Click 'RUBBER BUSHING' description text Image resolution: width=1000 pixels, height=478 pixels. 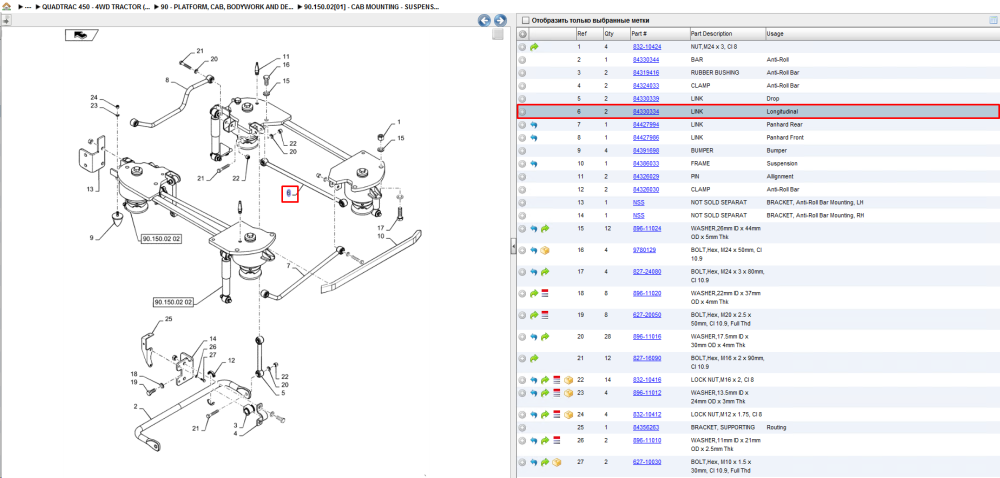click(x=715, y=73)
